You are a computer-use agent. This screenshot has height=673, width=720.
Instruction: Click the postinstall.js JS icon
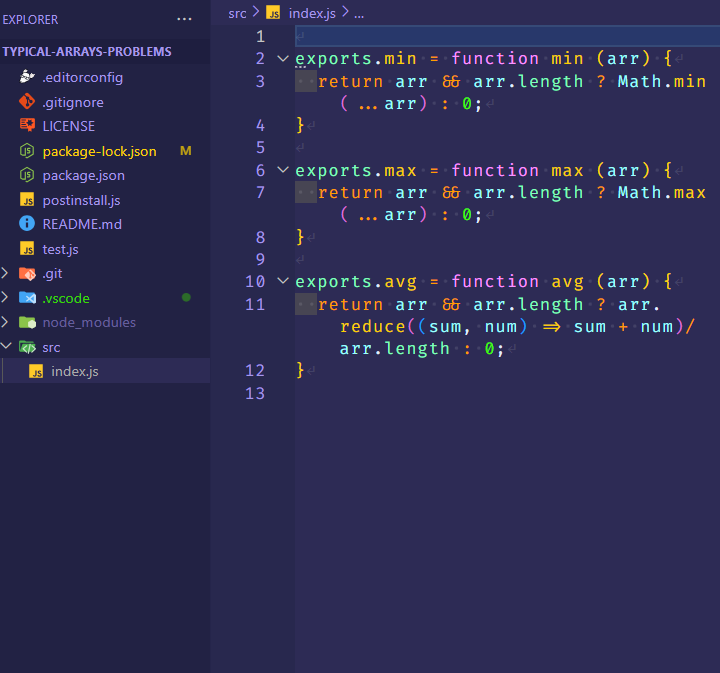tap(27, 200)
